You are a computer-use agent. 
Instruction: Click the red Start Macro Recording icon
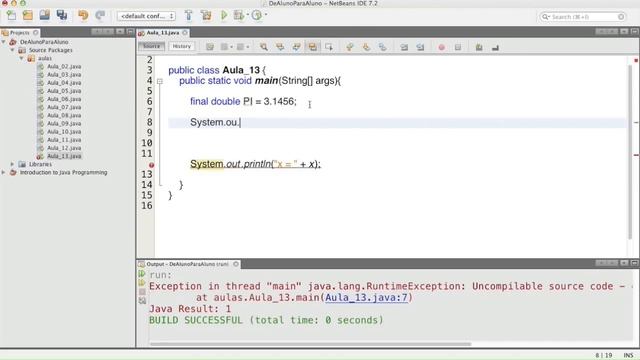(441, 47)
